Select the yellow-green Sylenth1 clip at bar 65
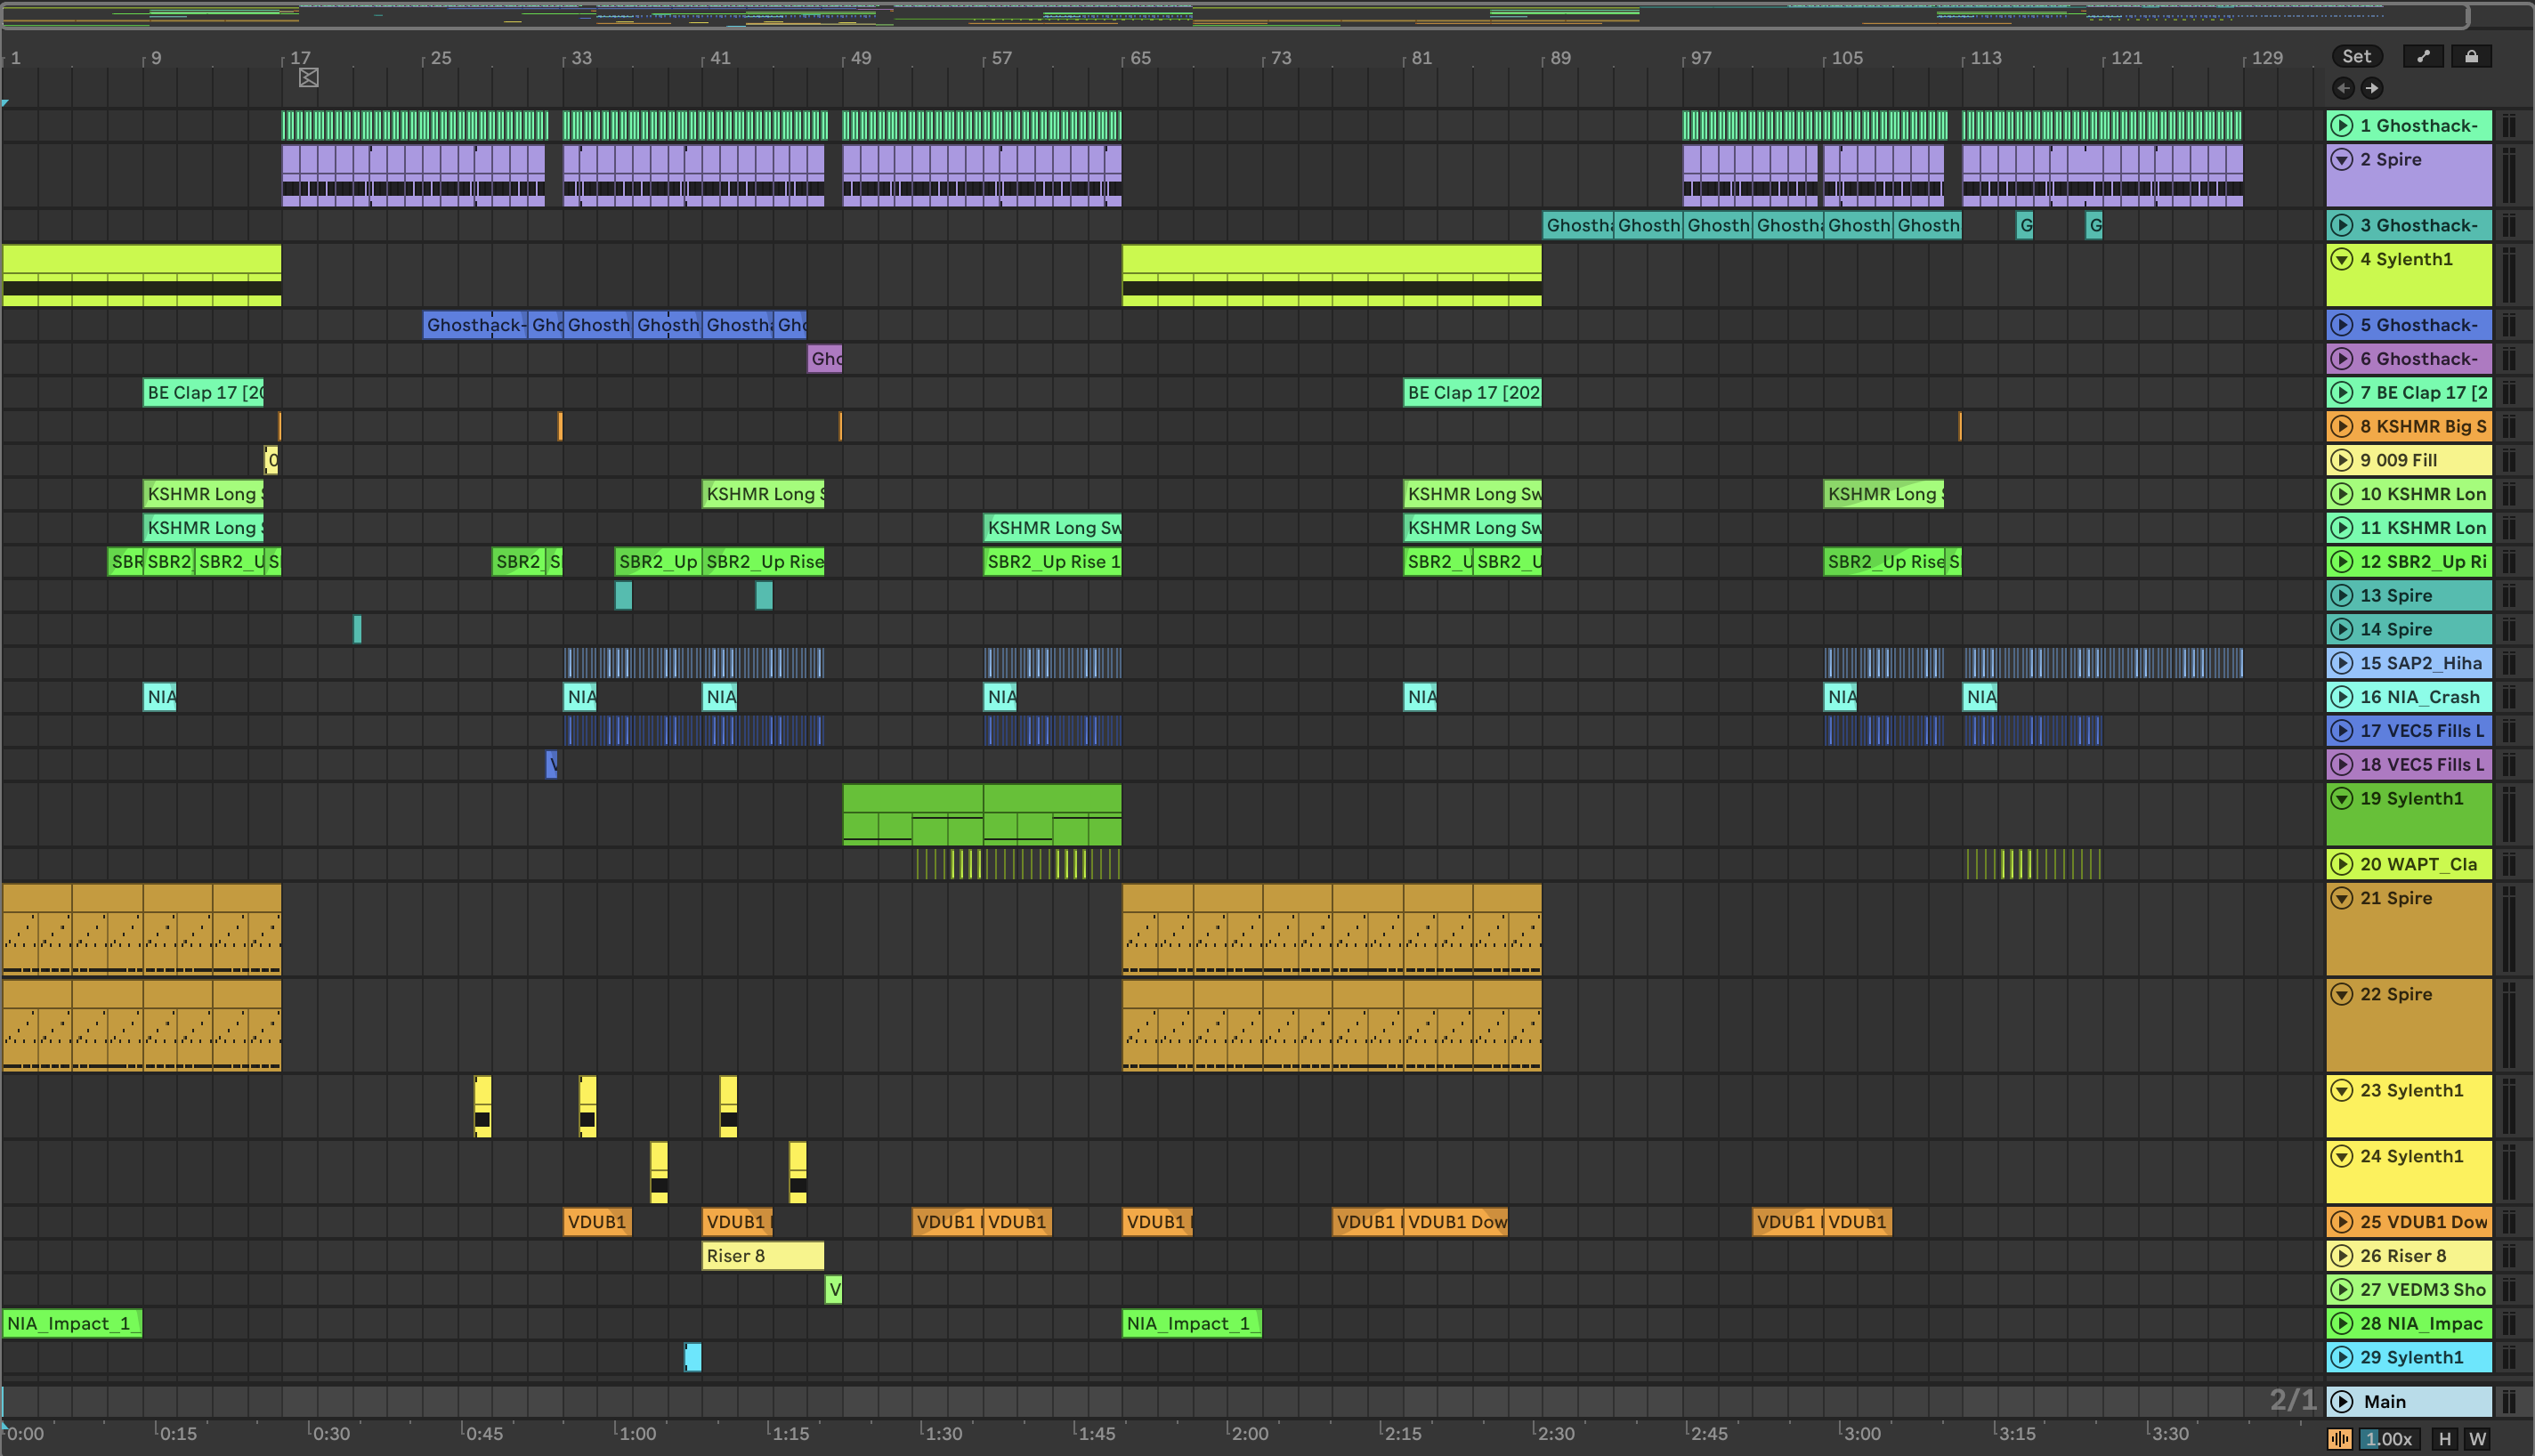Screen dimensions: 2535x1456 (x=1332, y=275)
